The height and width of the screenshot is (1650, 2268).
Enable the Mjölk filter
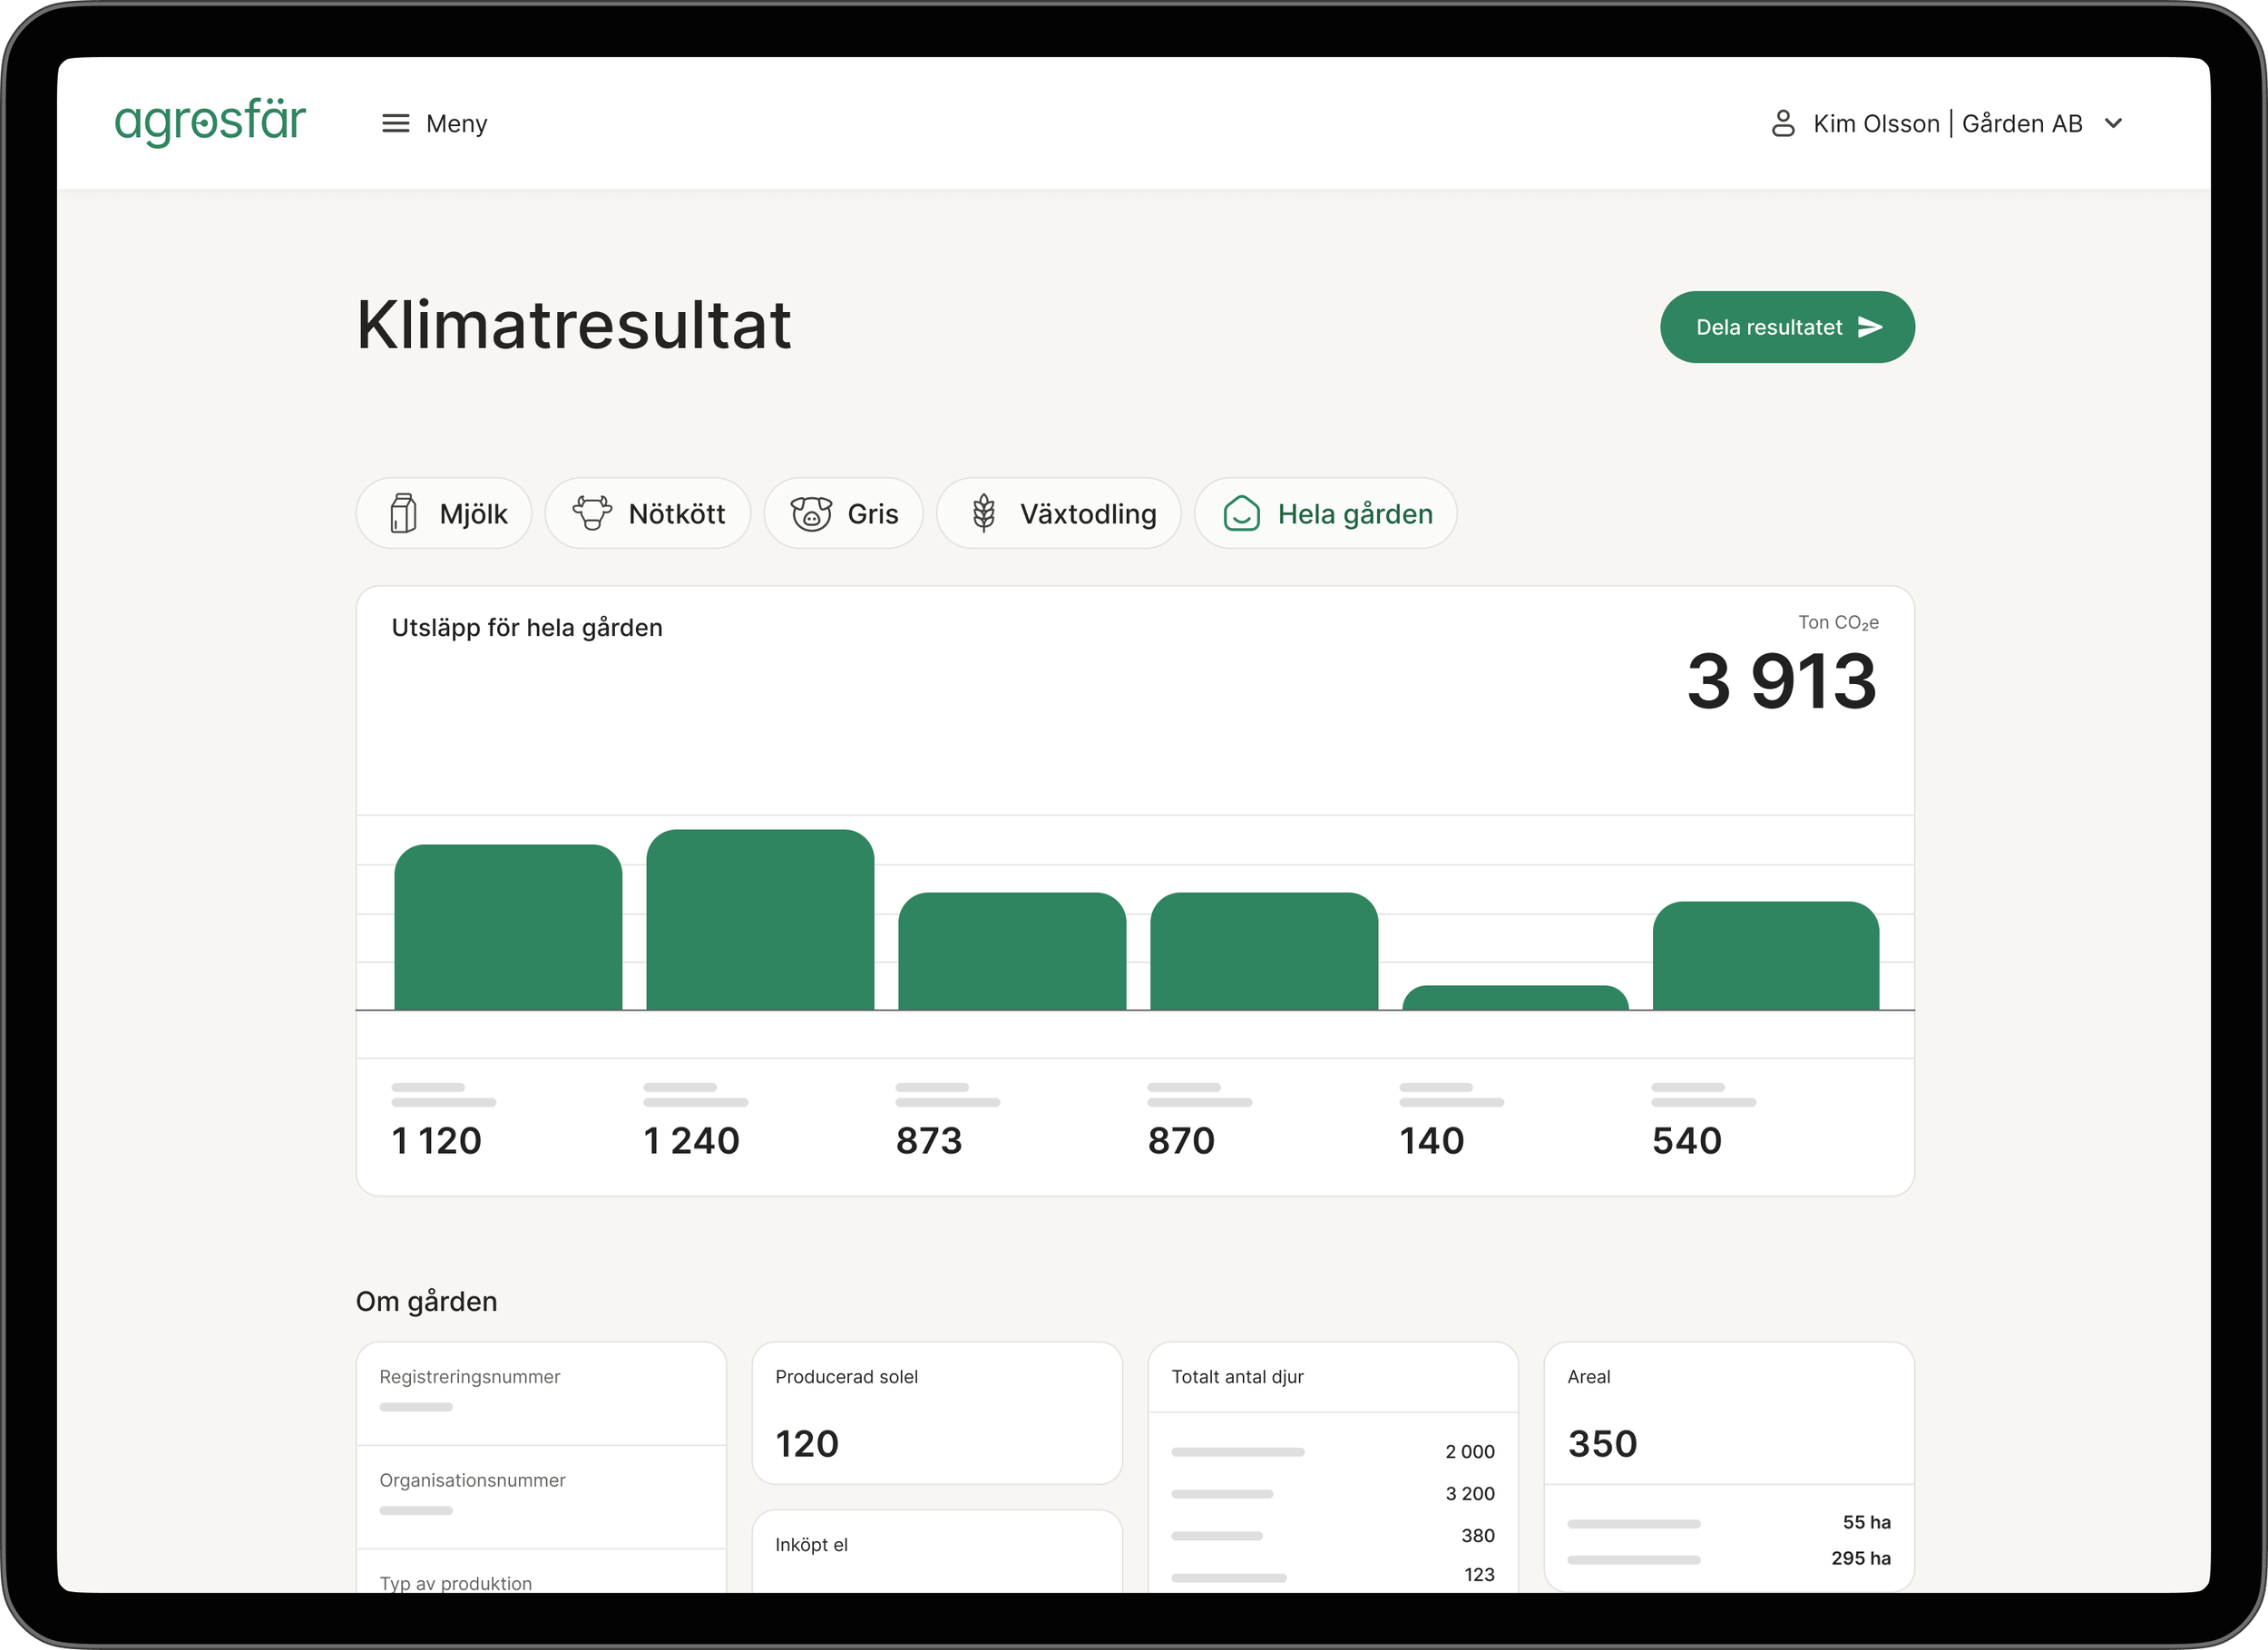(x=444, y=513)
